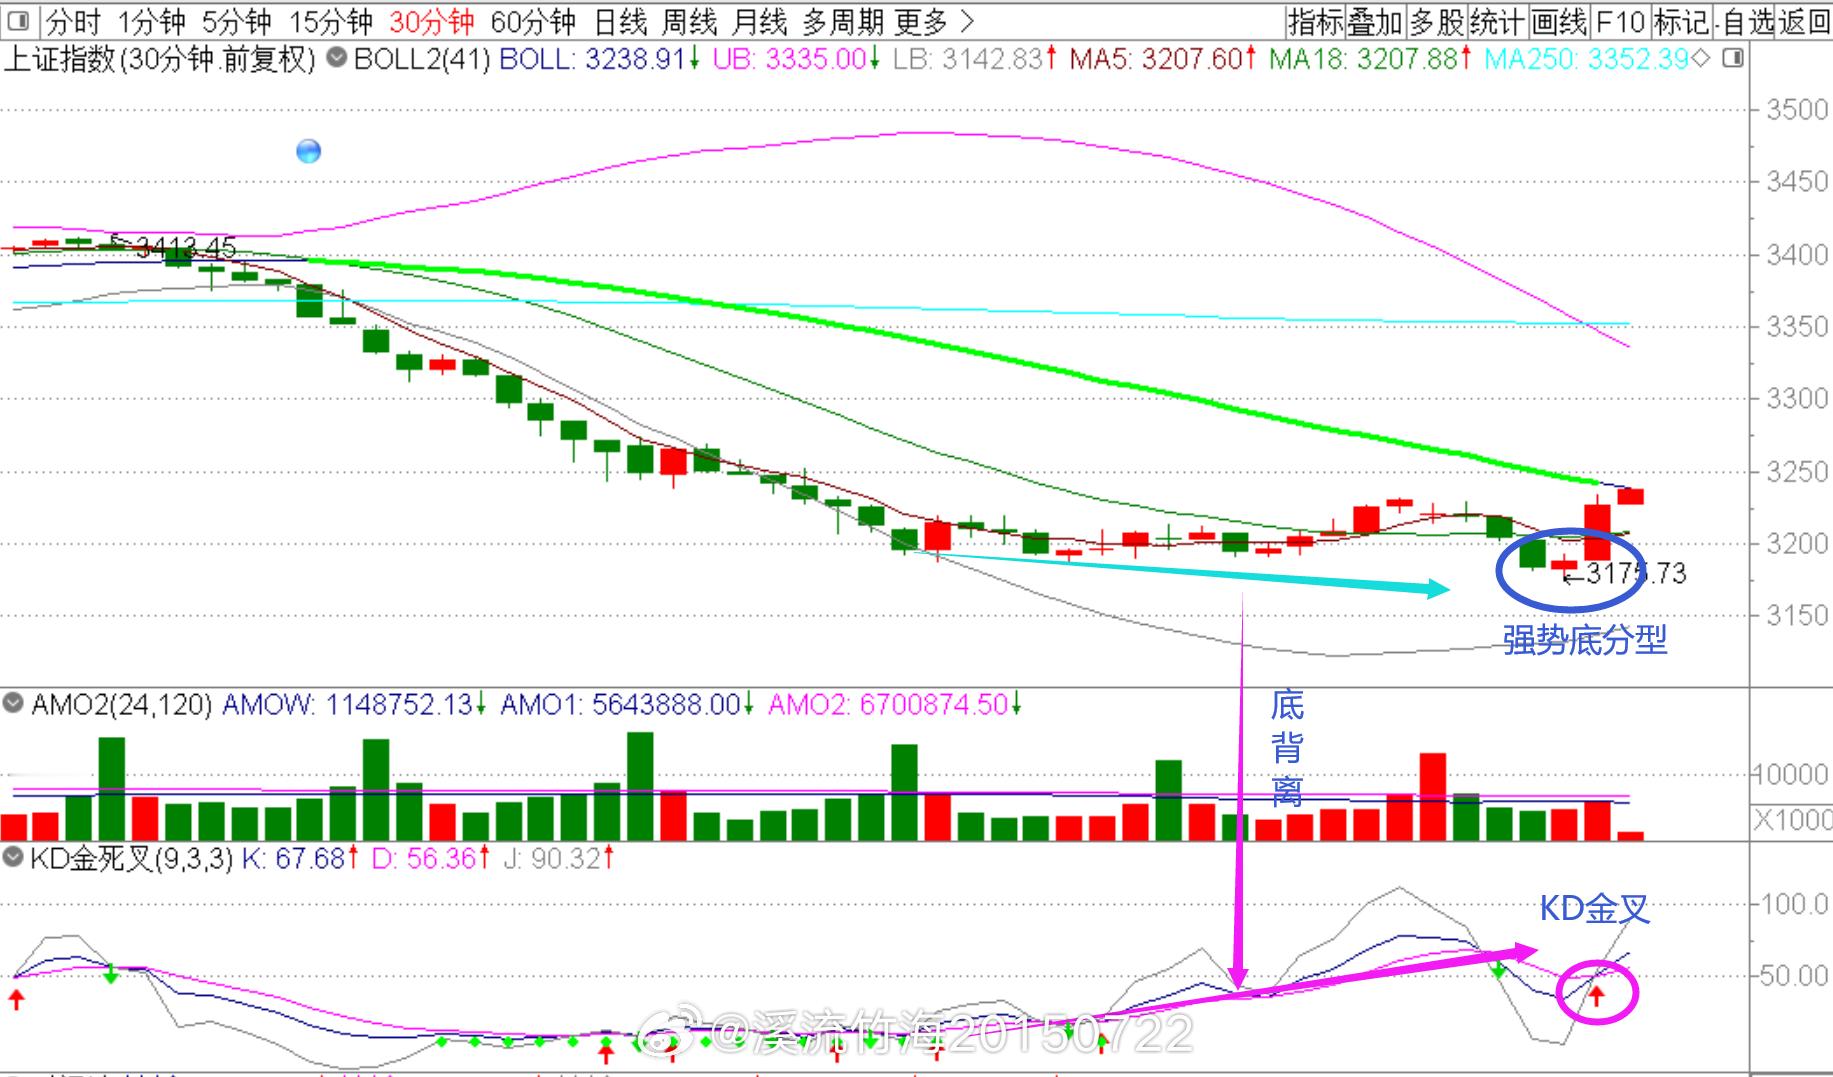Open the 统计 statistics button
This screenshot has height=1077, width=1833.
(x=1497, y=21)
